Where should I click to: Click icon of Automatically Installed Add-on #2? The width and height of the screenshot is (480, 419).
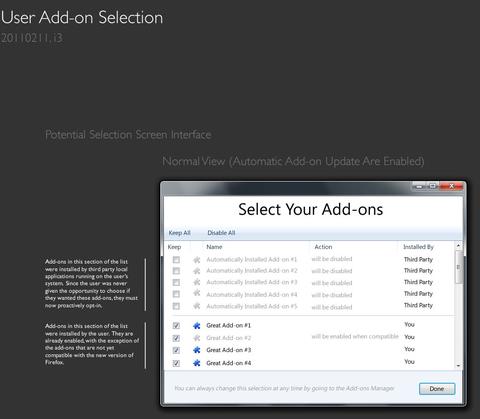[197, 271]
